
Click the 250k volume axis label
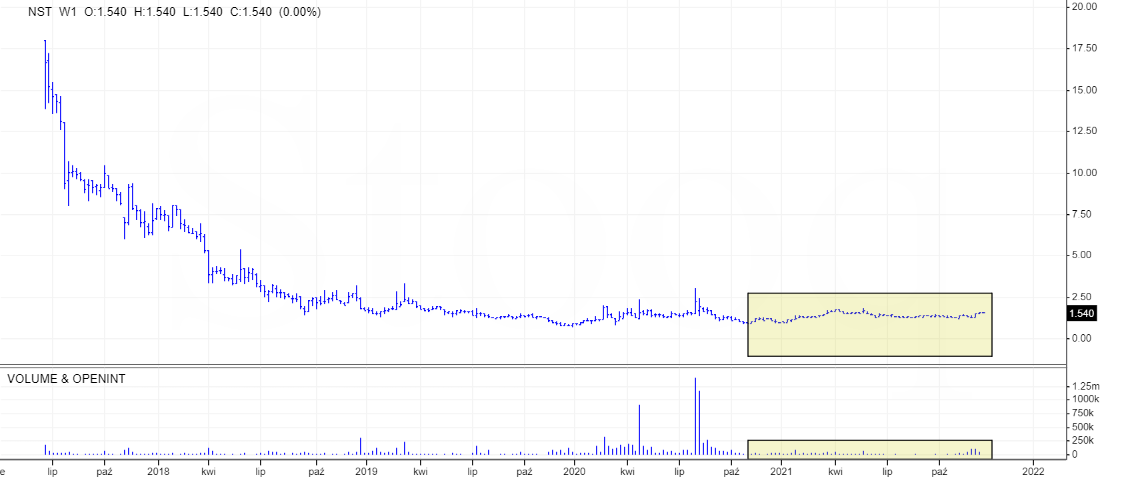(x=1085, y=440)
